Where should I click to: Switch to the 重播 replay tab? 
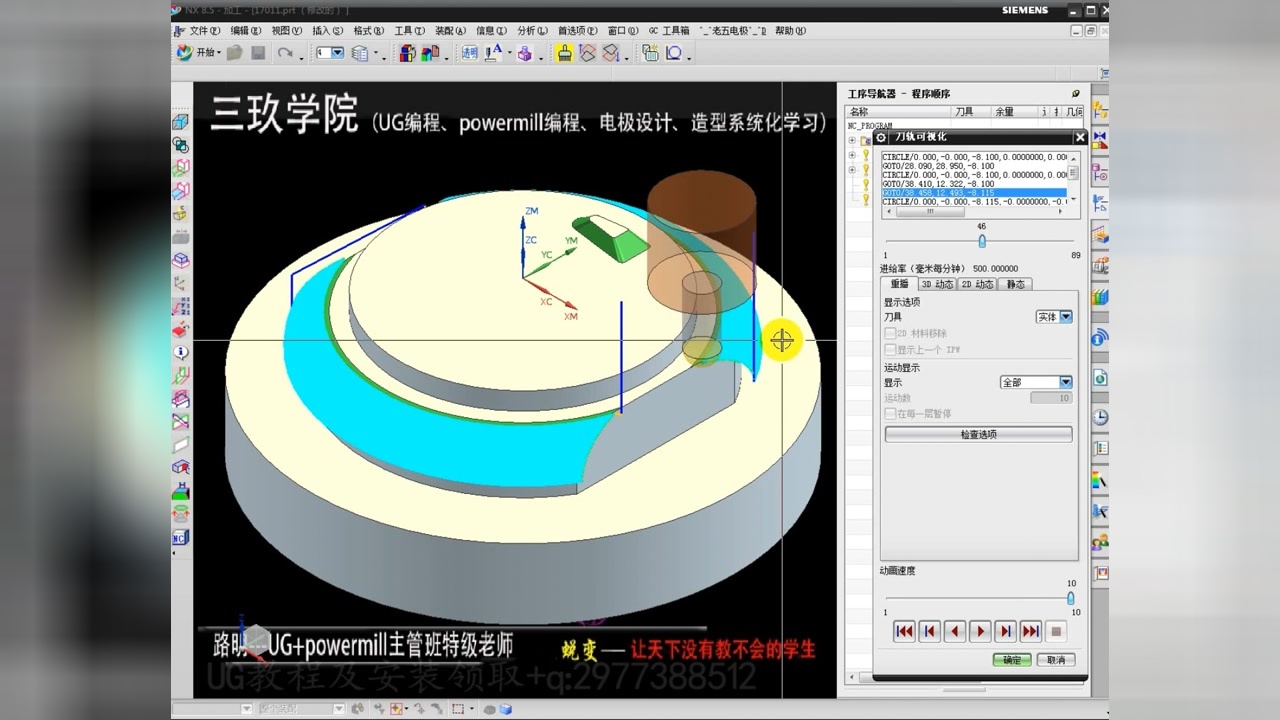coord(899,284)
